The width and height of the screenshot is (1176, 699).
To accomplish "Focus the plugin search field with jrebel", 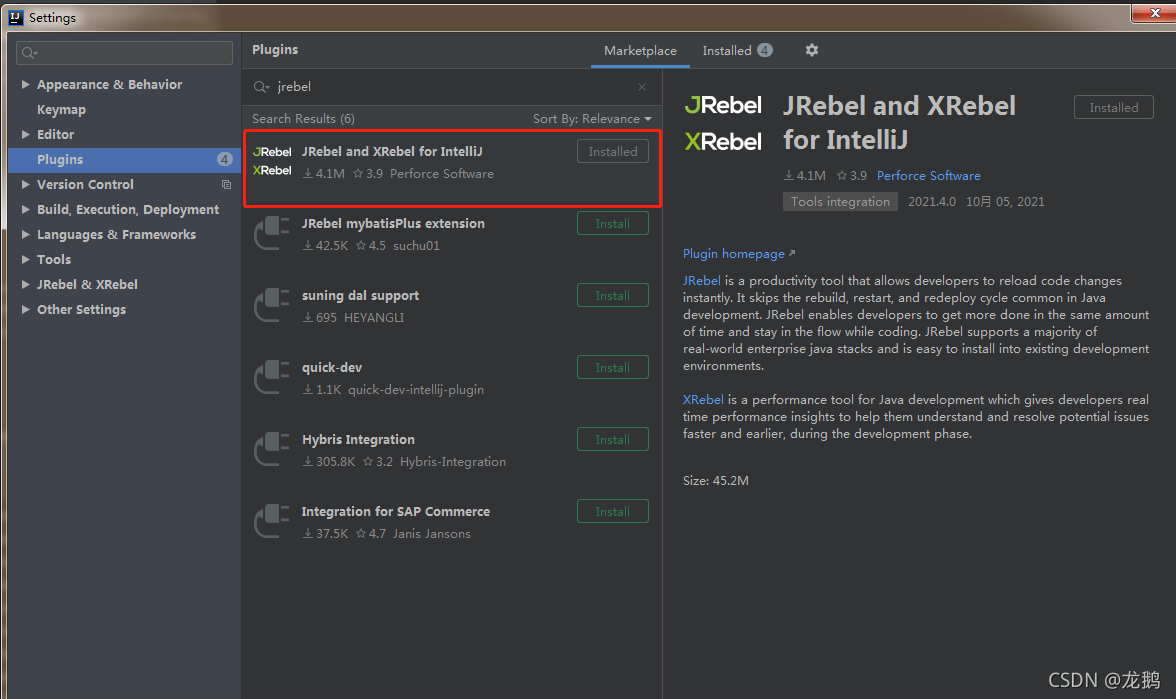I will click(x=452, y=87).
